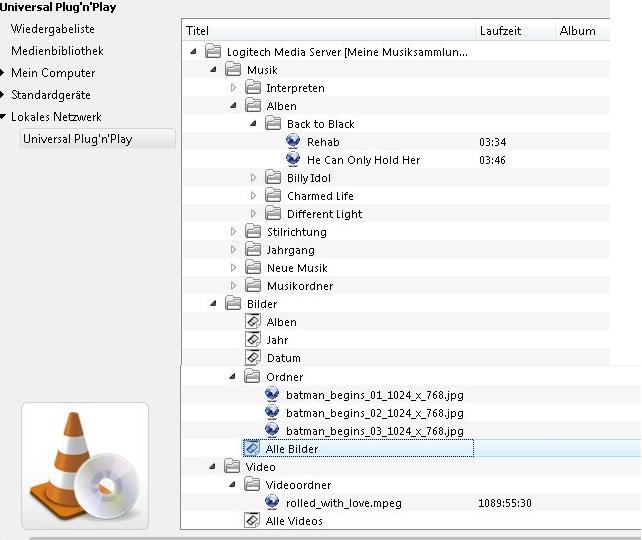The image size is (642, 540).
Task: Open Wiedergabeliste in the sidebar
Action: [x=53, y=29]
